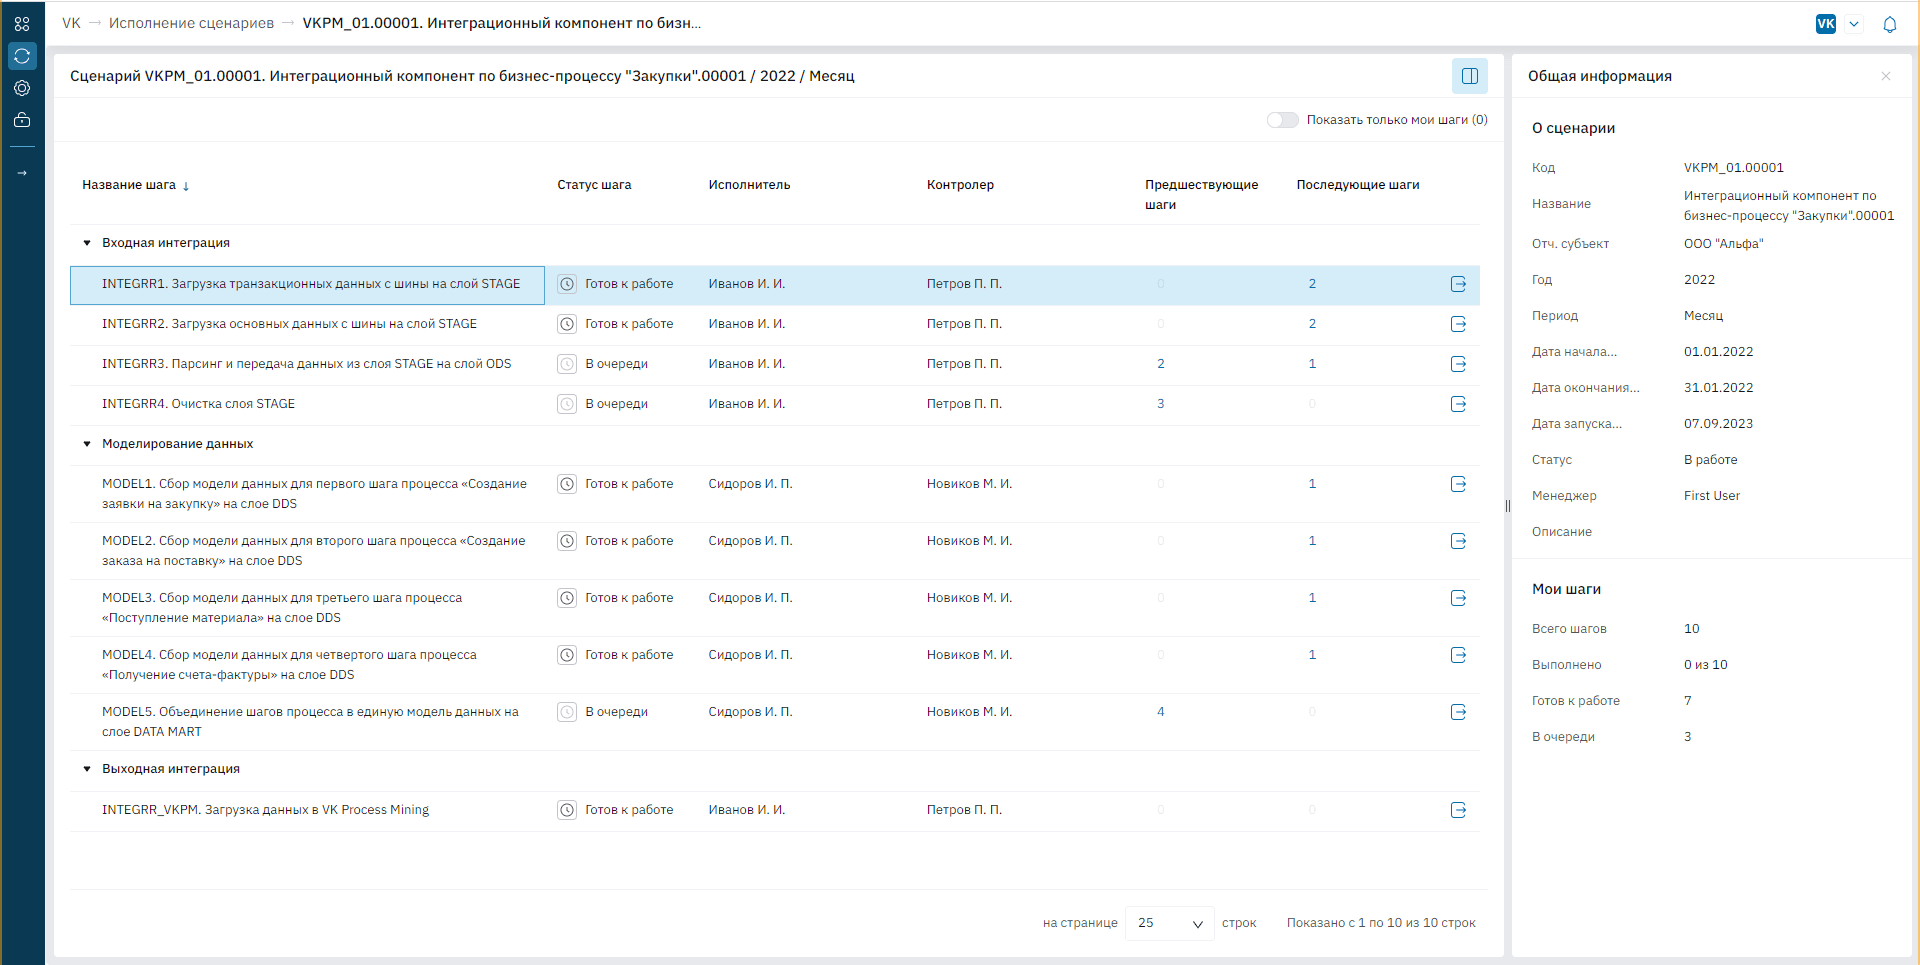Open the VK user account dropdown
The image size is (1920, 965).
tap(1853, 24)
